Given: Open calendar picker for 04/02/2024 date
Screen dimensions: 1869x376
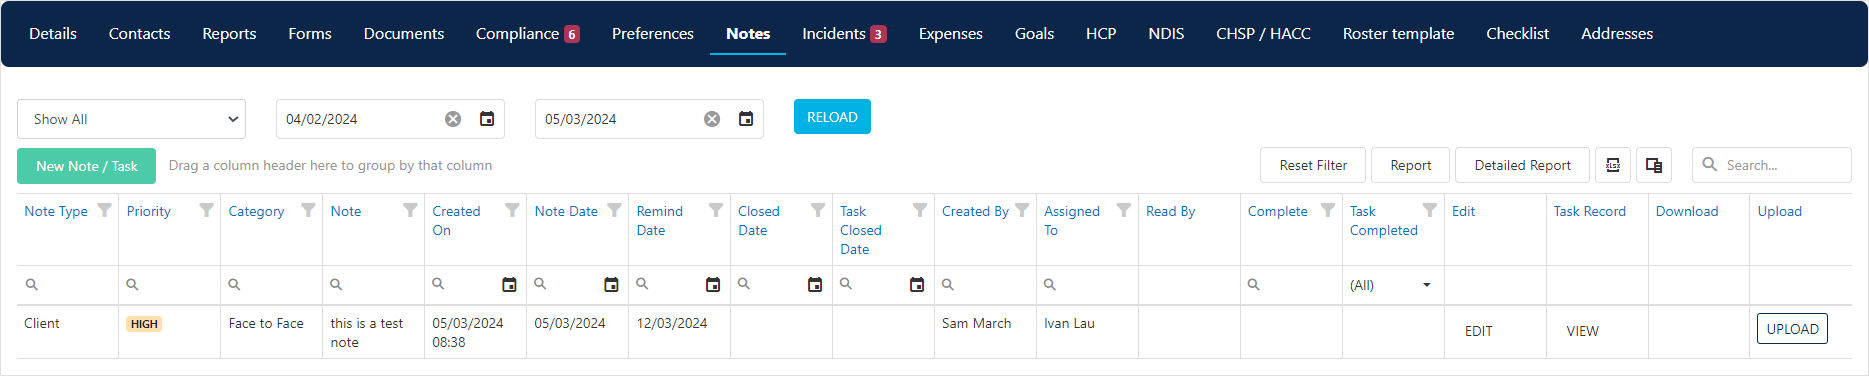Looking at the screenshot, I should click(x=487, y=119).
